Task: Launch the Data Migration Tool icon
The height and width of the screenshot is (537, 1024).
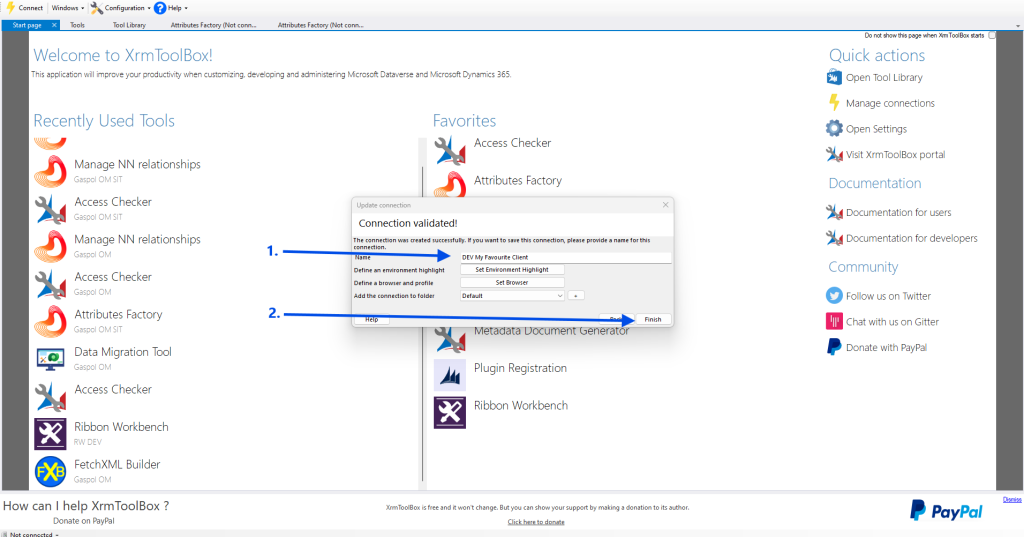Action: point(50,359)
